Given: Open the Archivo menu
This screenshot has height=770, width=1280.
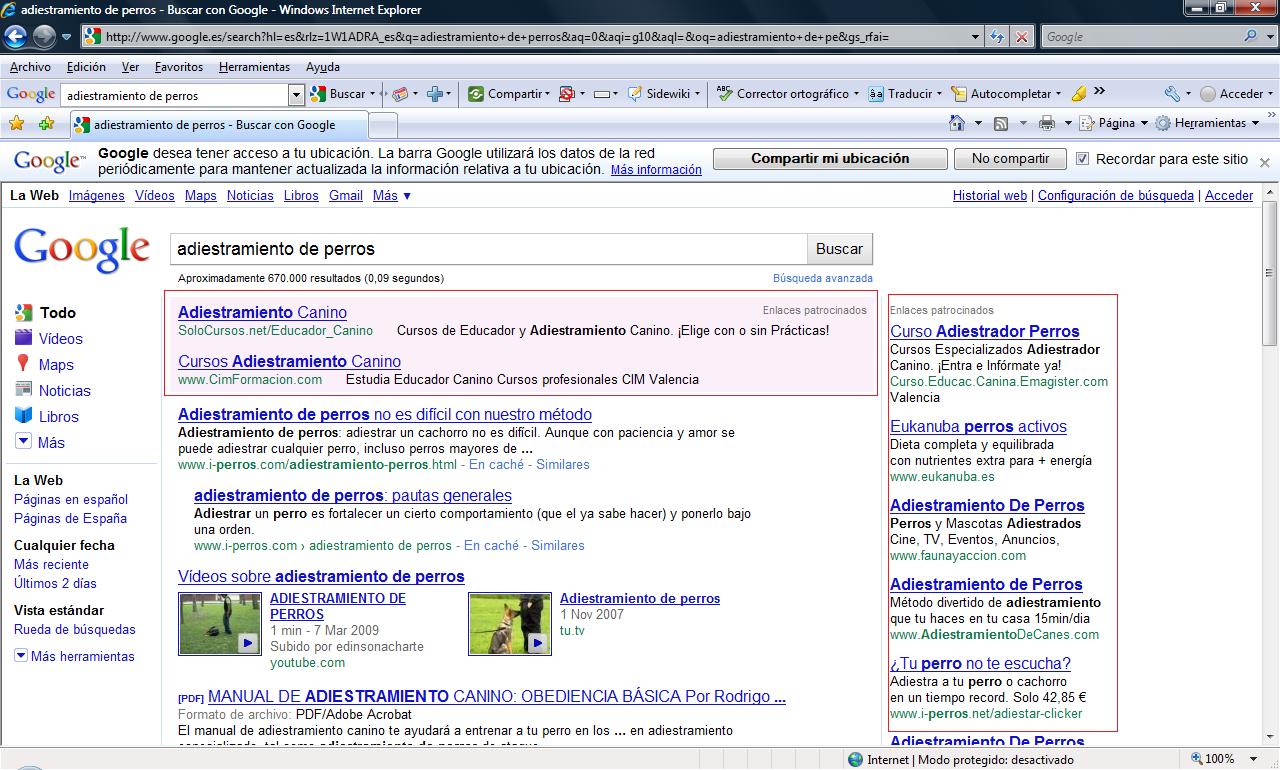Looking at the screenshot, I should point(30,67).
